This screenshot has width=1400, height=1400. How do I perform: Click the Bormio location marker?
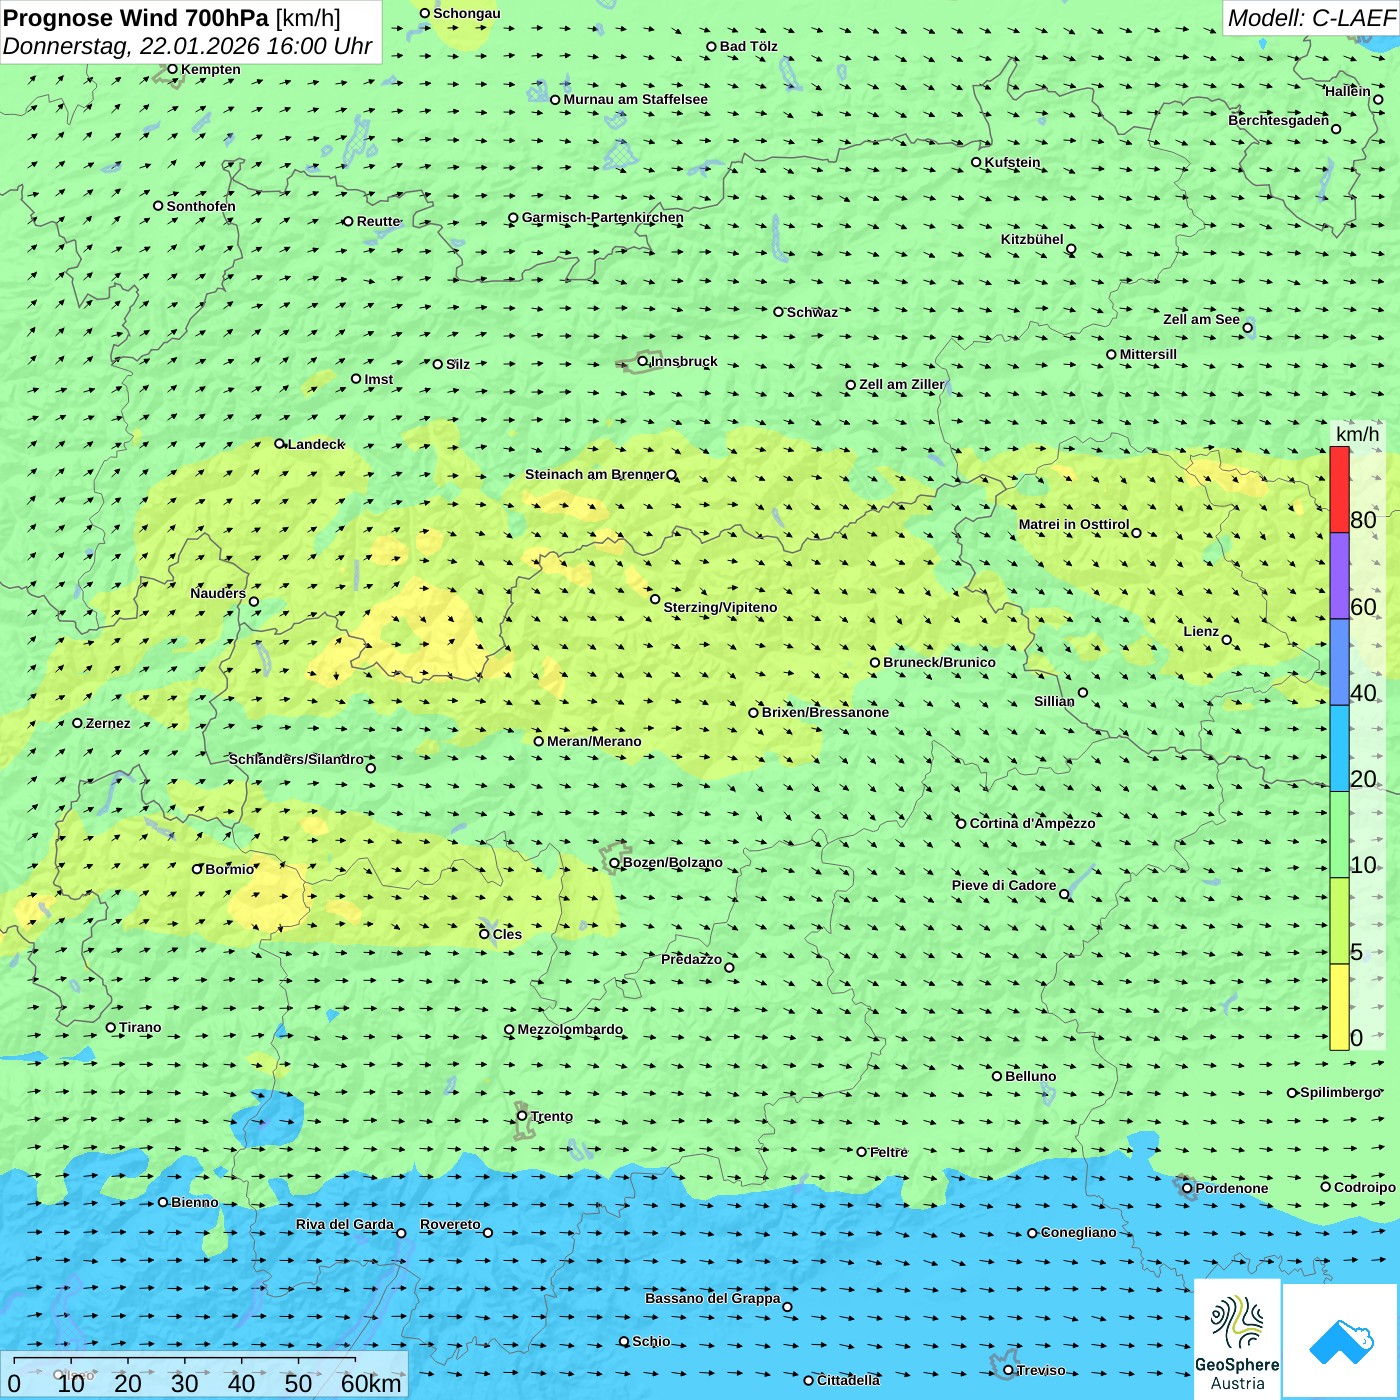pyautogui.click(x=197, y=869)
